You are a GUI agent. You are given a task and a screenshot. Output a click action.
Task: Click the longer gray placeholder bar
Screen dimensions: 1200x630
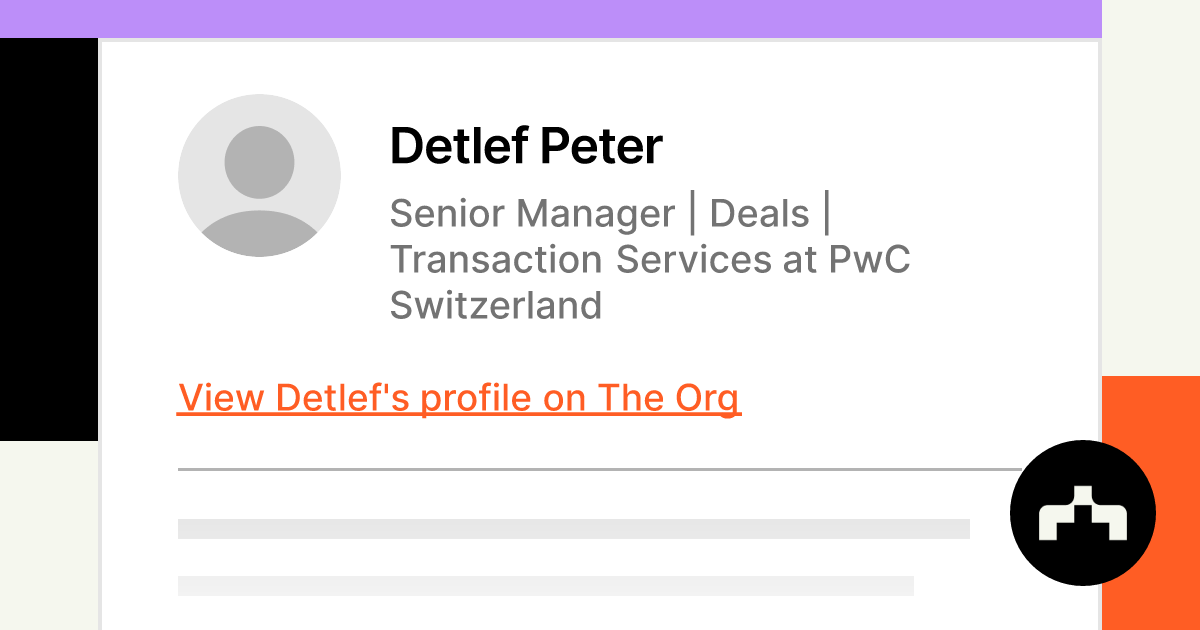[573, 529]
